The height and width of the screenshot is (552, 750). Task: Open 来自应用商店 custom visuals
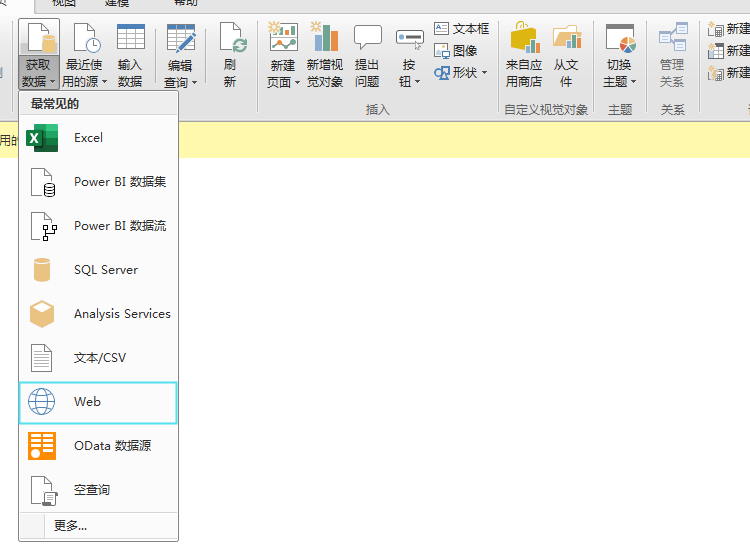tap(524, 55)
